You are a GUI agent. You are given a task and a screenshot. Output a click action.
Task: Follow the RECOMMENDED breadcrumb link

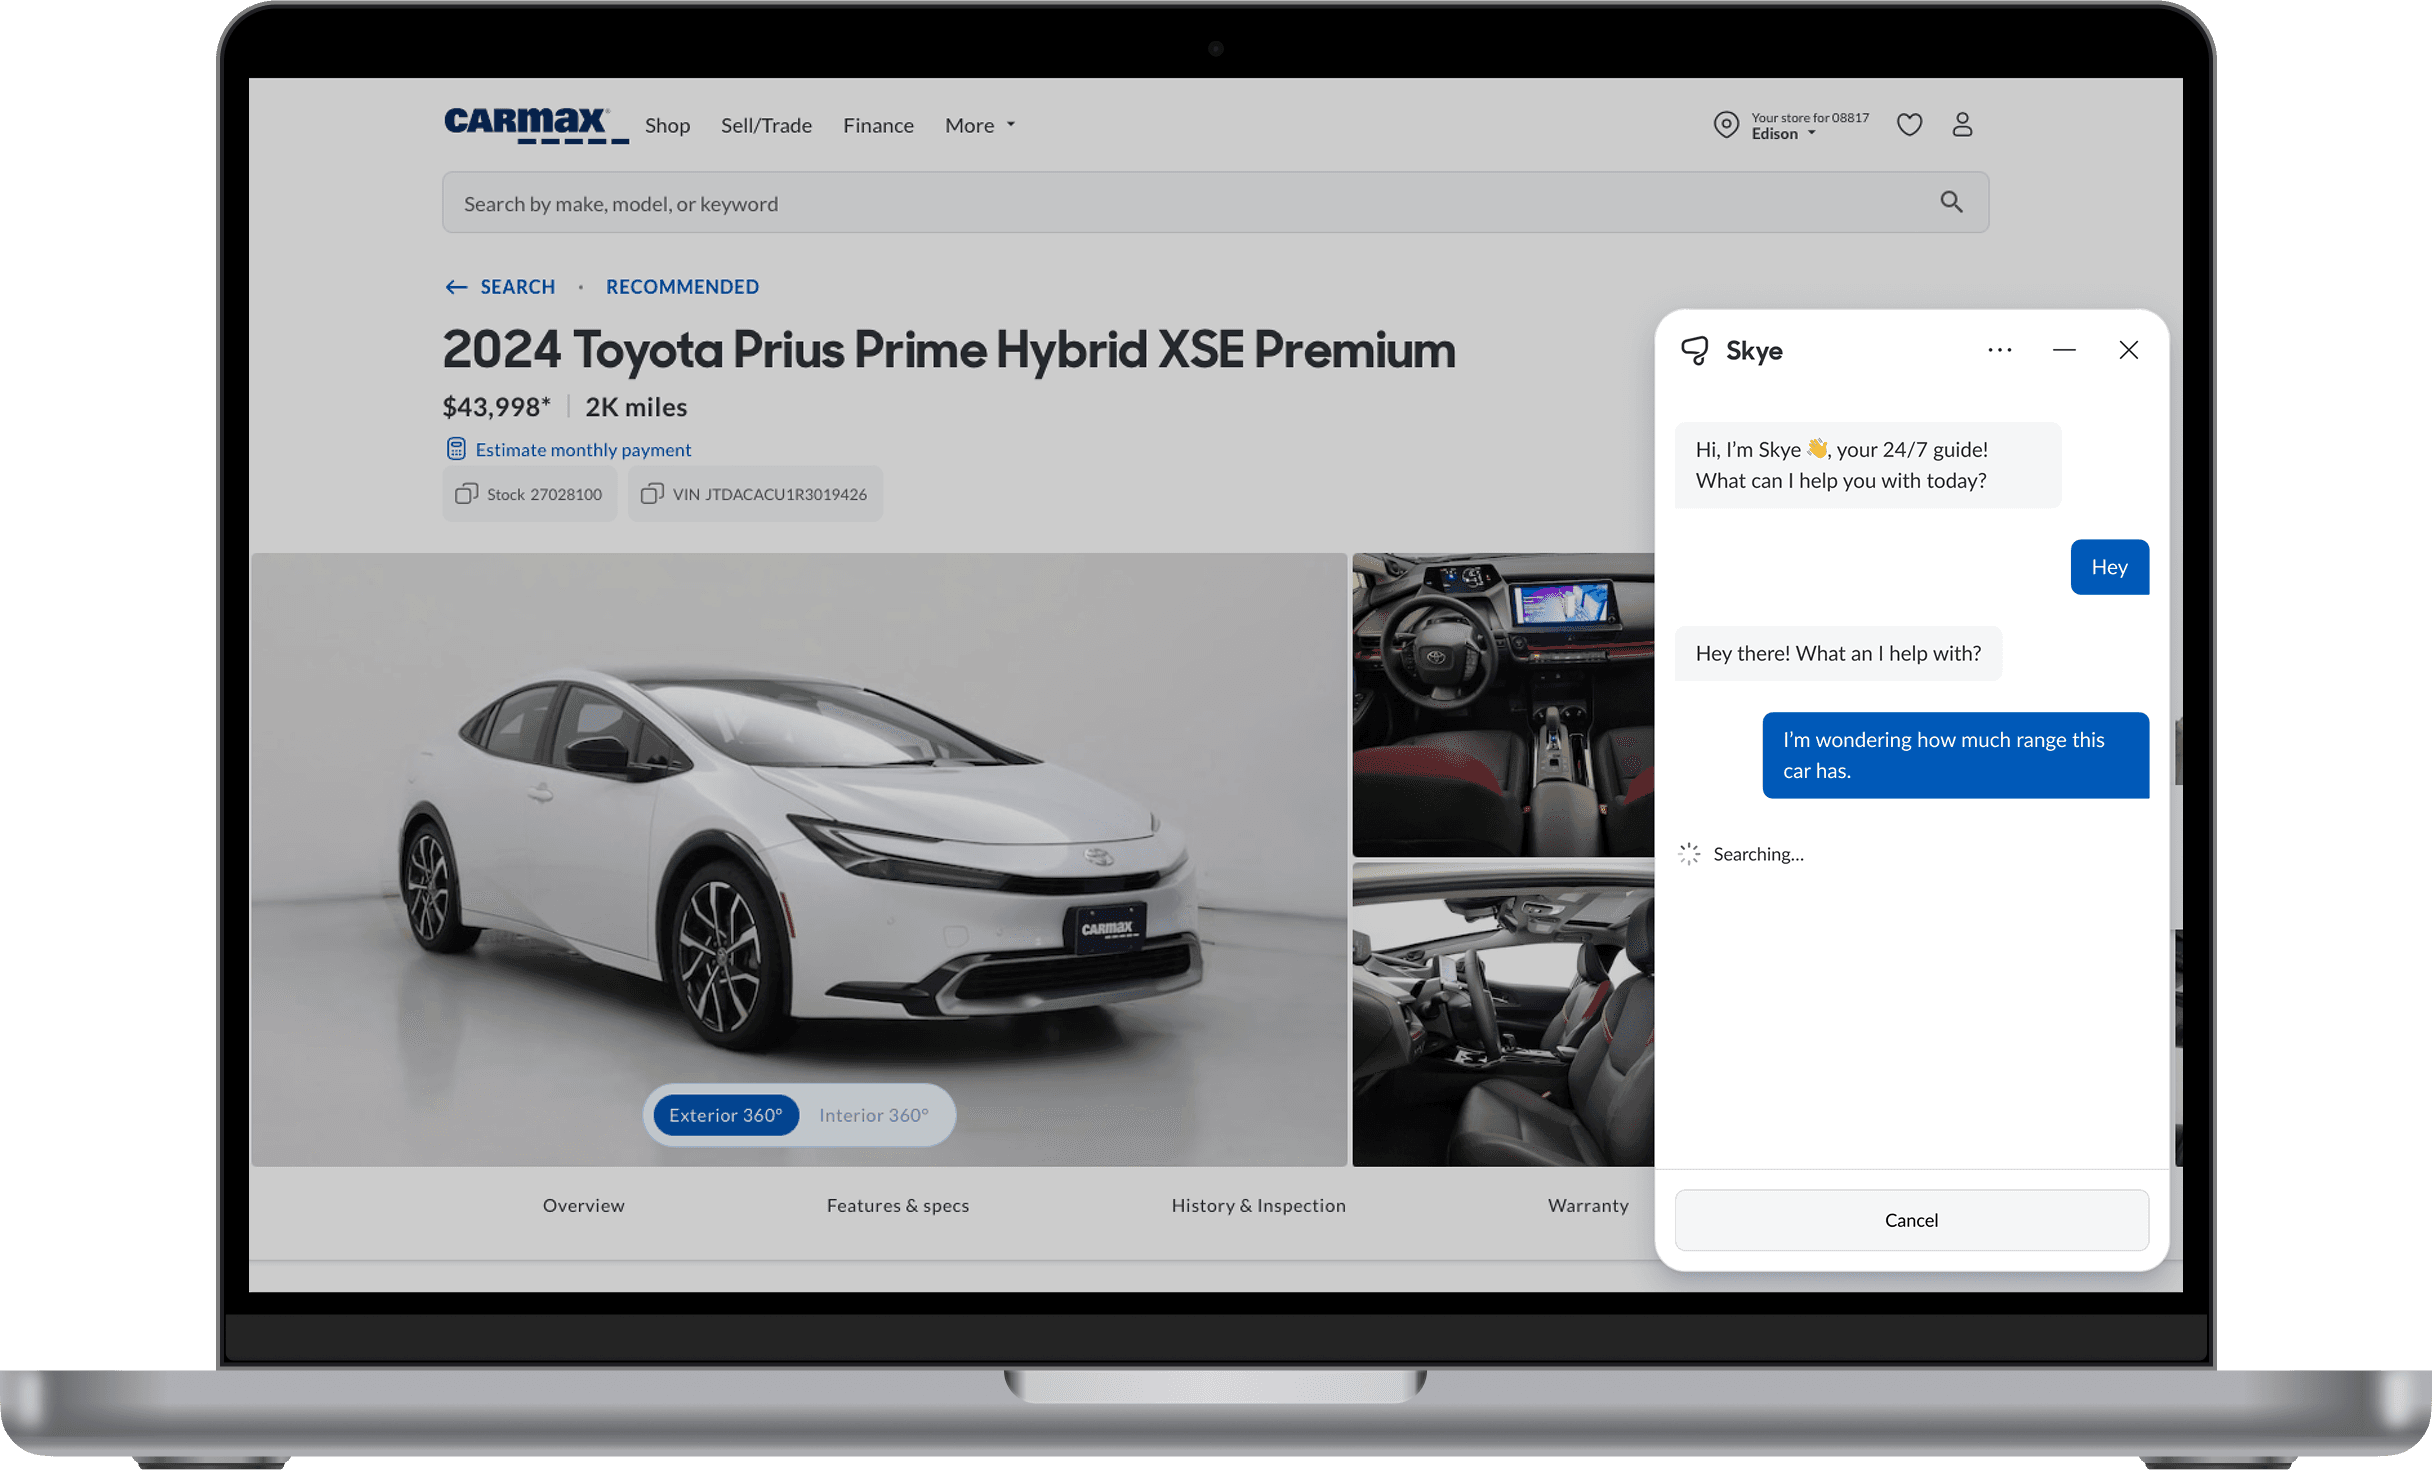click(682, 287)
